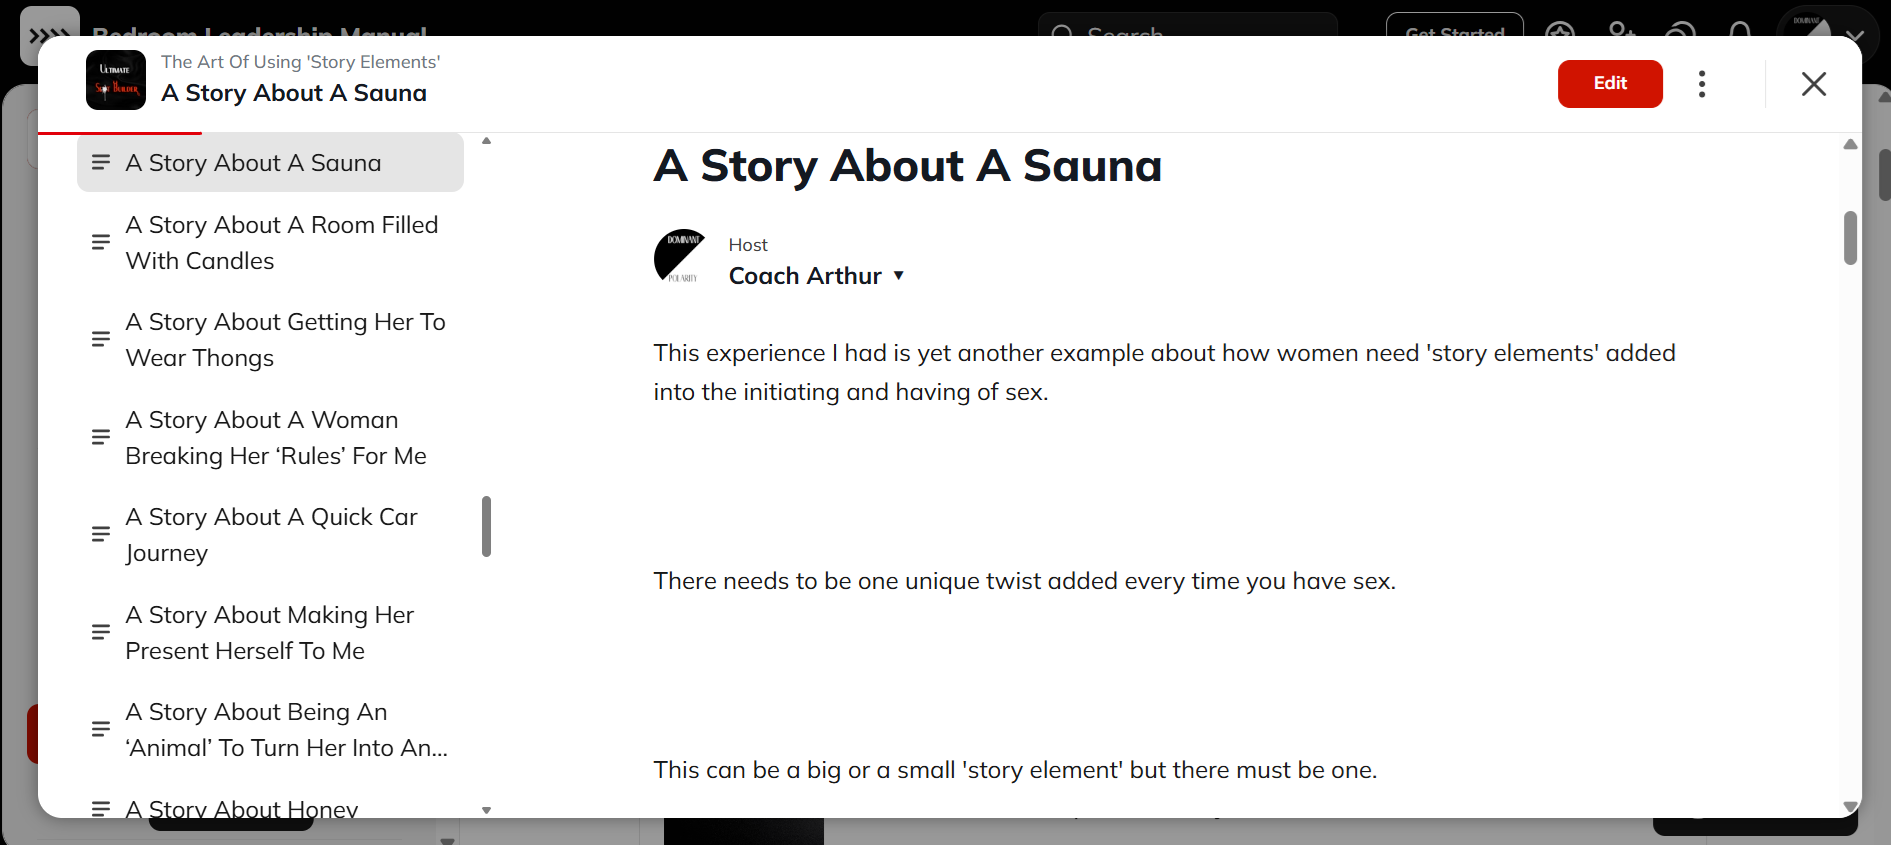Click the lines icon beside 'Getting Her To Wear Thongs'
The width and height of the screenshot is (1891, 845).
click(x=101, y=339)
